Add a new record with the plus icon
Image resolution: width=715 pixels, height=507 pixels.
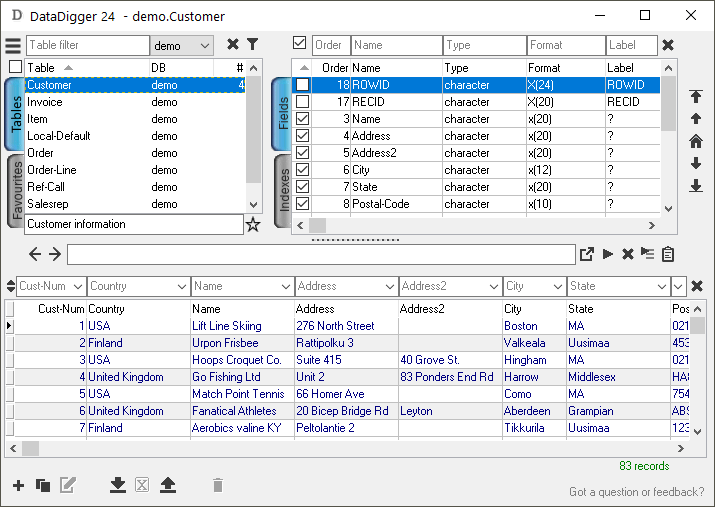18,485
